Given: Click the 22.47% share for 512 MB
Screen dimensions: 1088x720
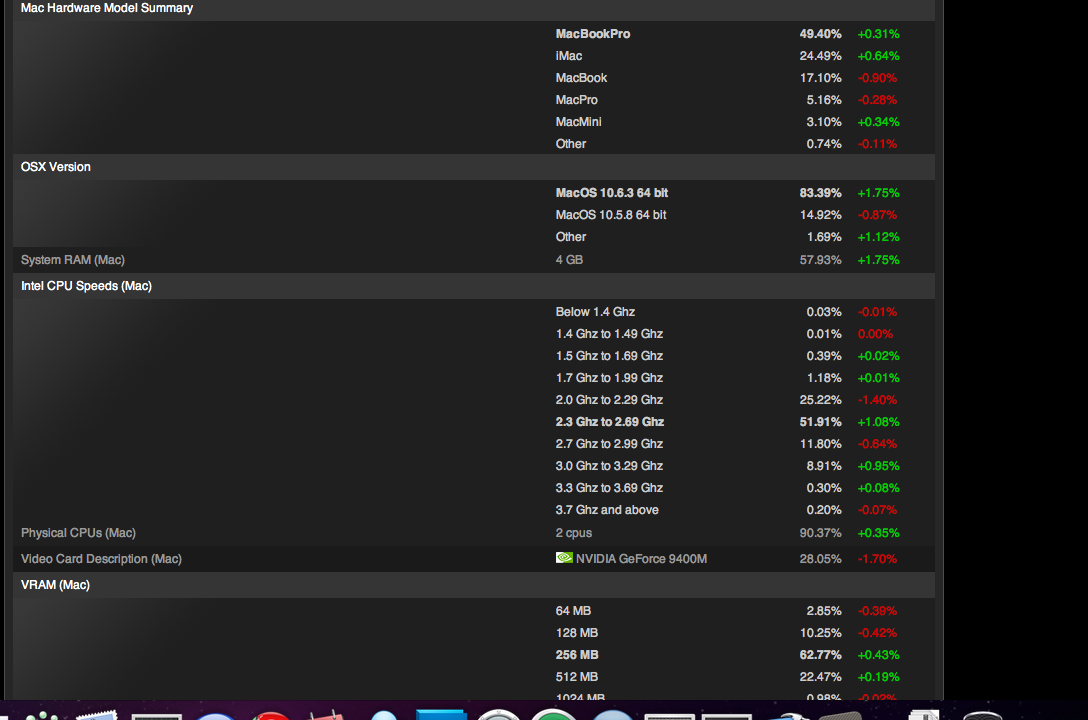Looking at the screenshot, I should pos(820,677).
